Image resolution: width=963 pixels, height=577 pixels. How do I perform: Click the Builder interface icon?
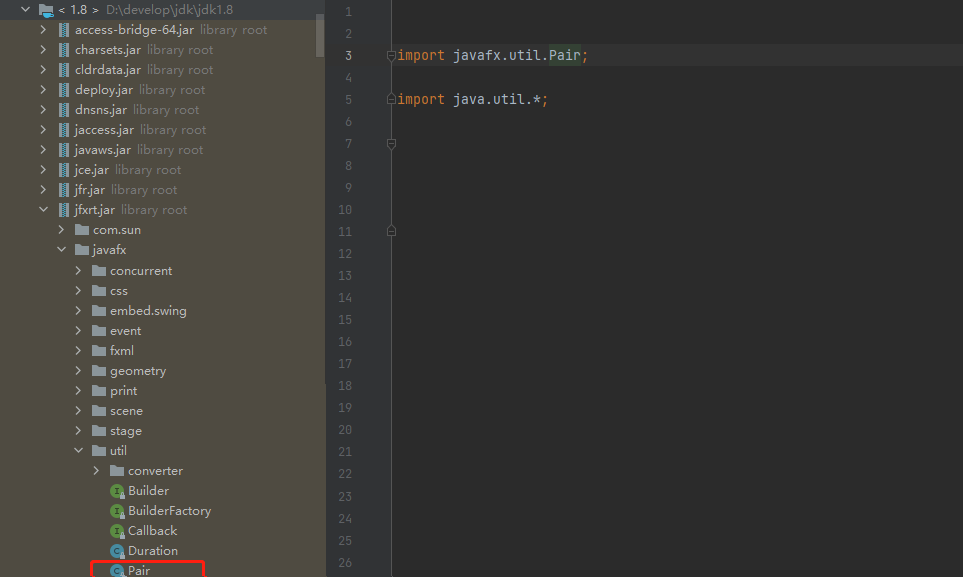(117, 491)
